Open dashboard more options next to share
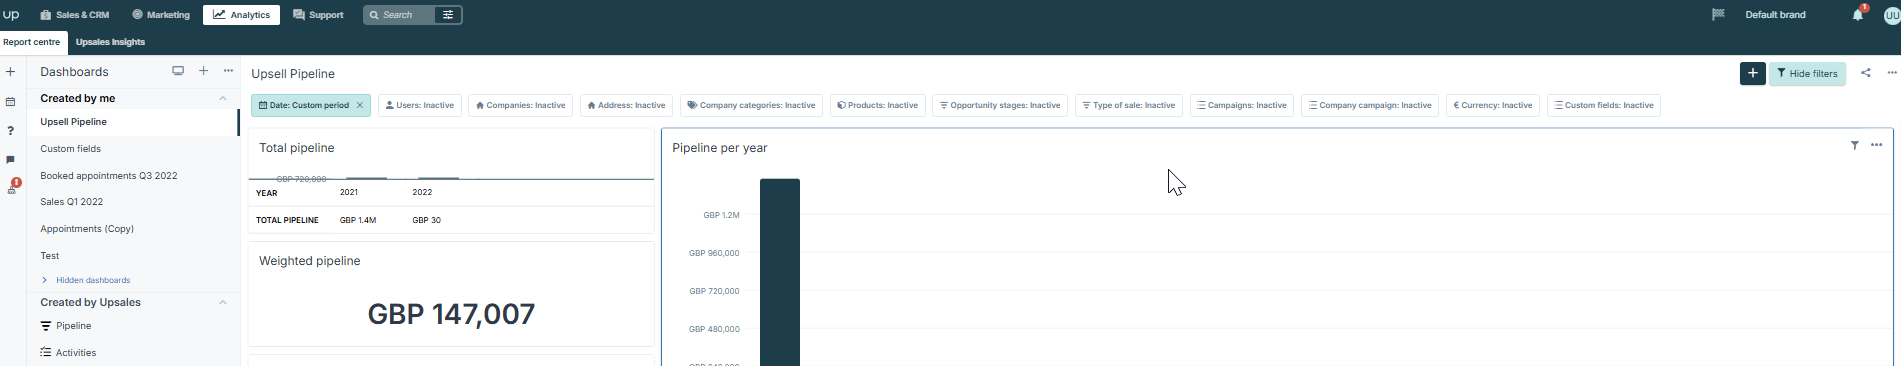Viewport: 1901px width, 366px height. click(1891, 73)
